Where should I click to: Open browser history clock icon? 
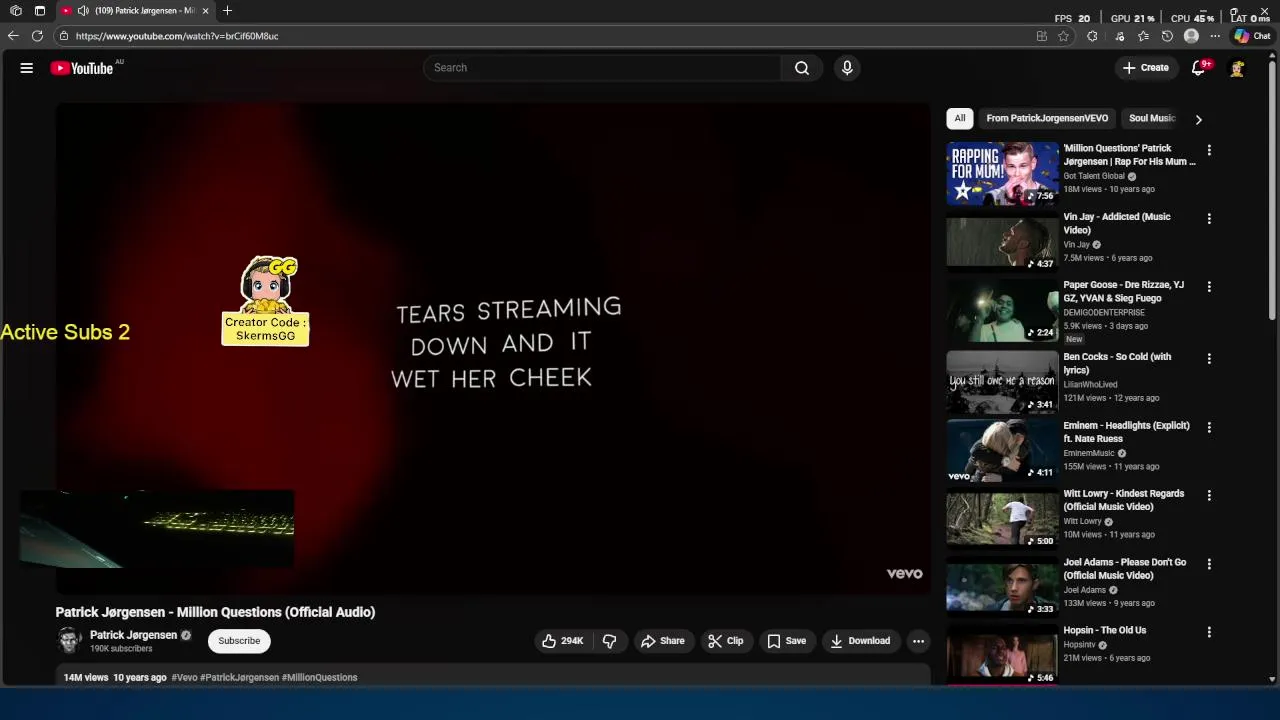pos(1167,36)
